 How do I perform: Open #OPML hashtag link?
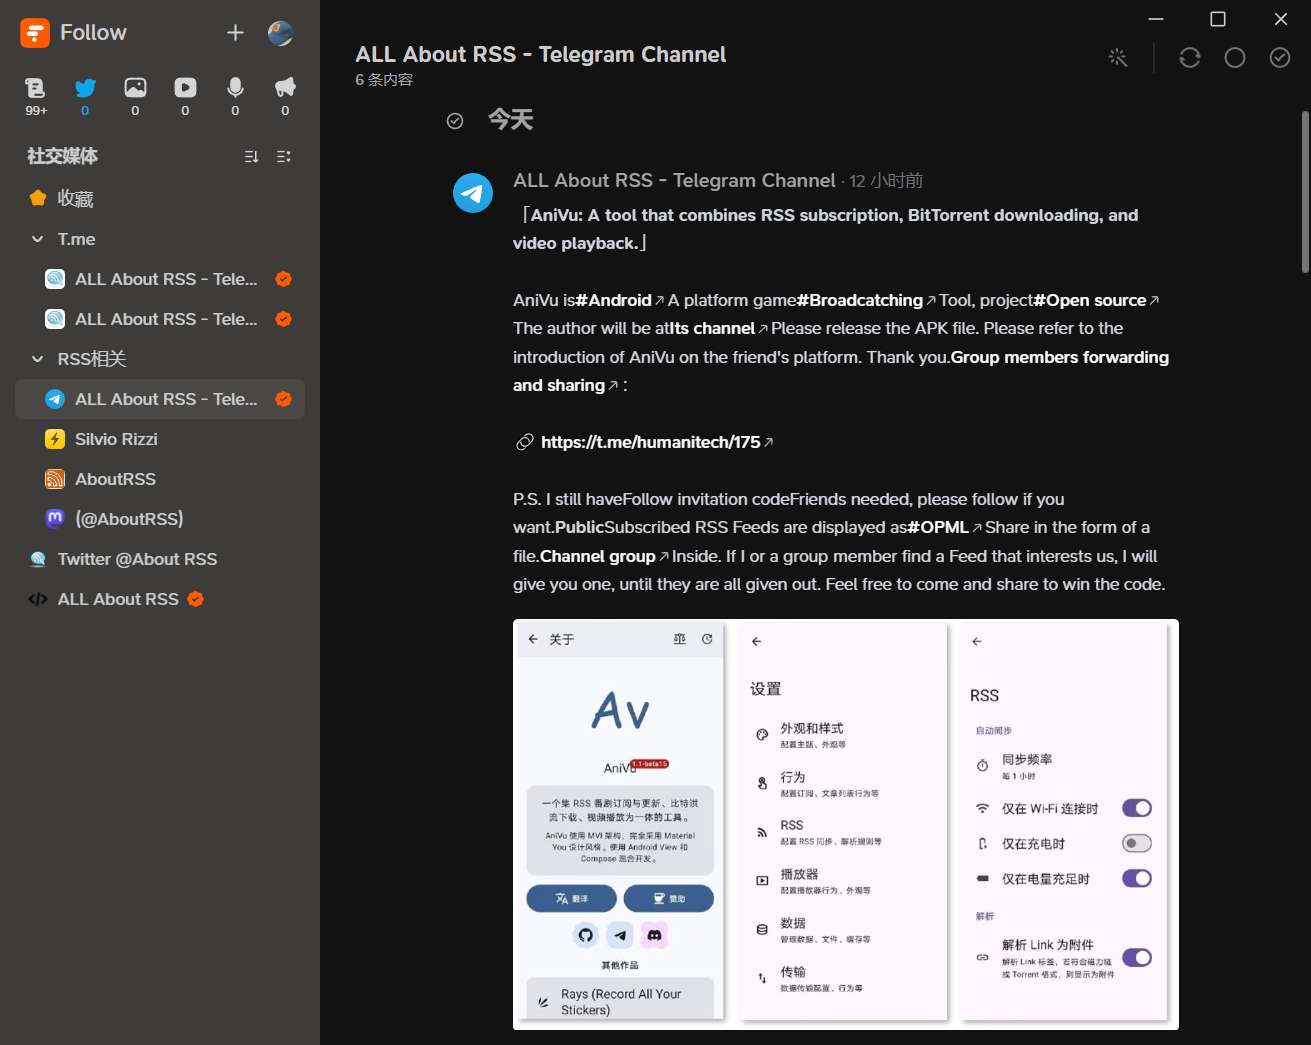click(944, 527)
